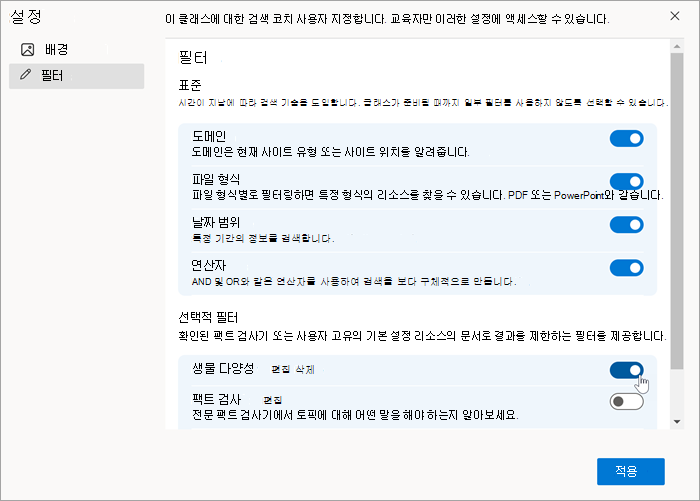Toggle the 연산자 filter switch
700x501 pixels.
626,268
